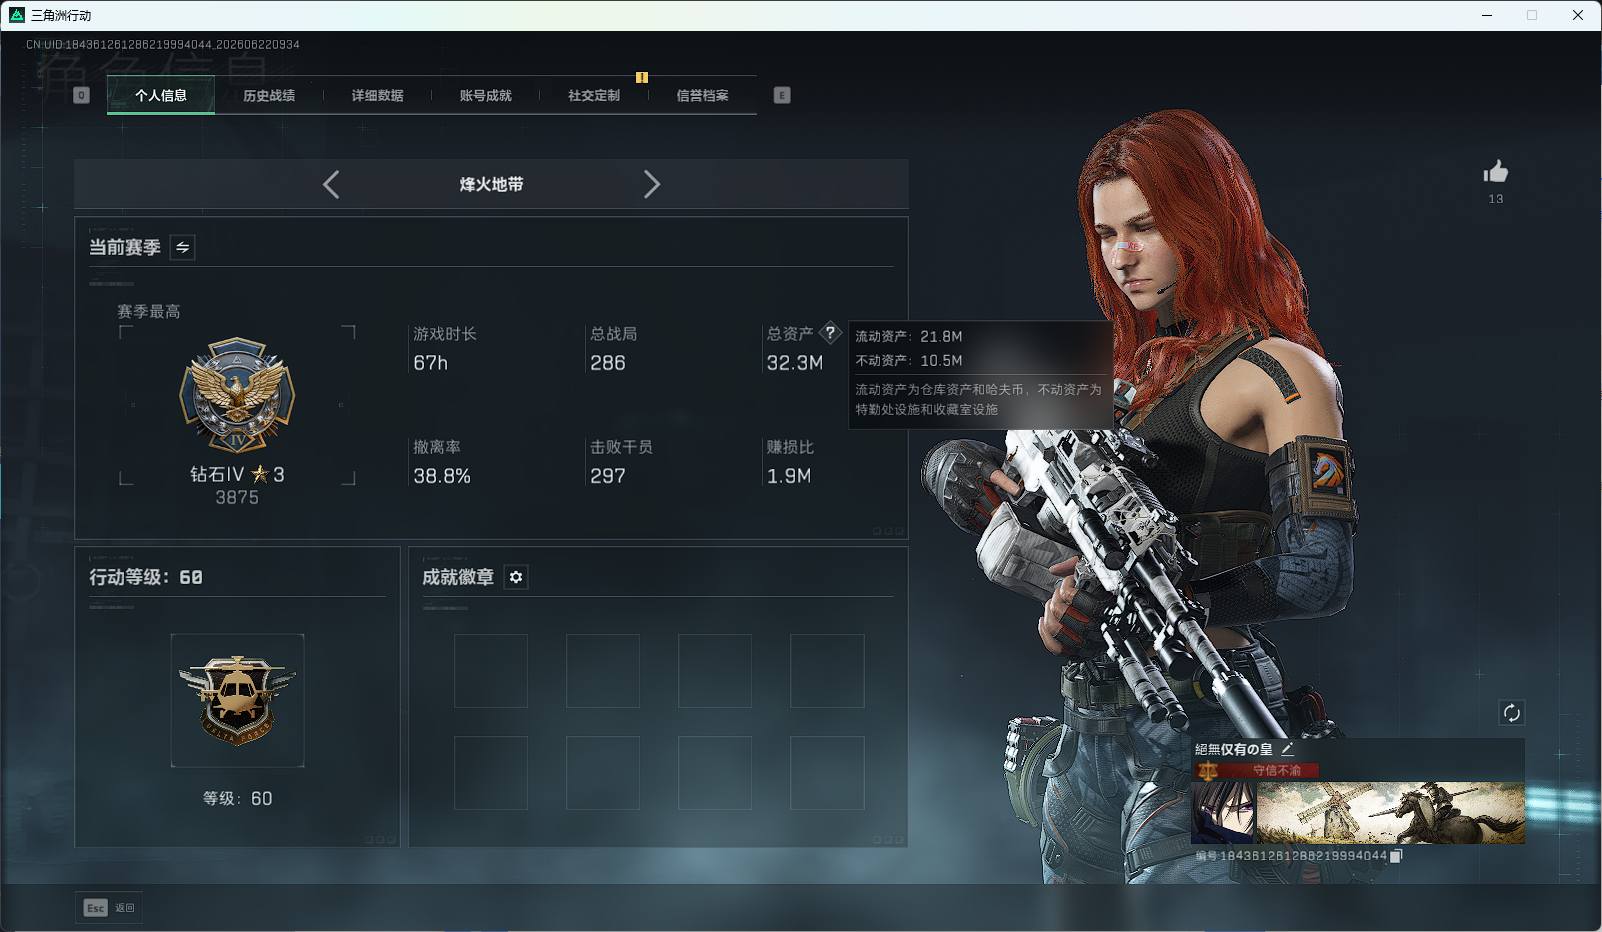Select the 社交定制 tab
1602x932 pixels.
point(594,95)
